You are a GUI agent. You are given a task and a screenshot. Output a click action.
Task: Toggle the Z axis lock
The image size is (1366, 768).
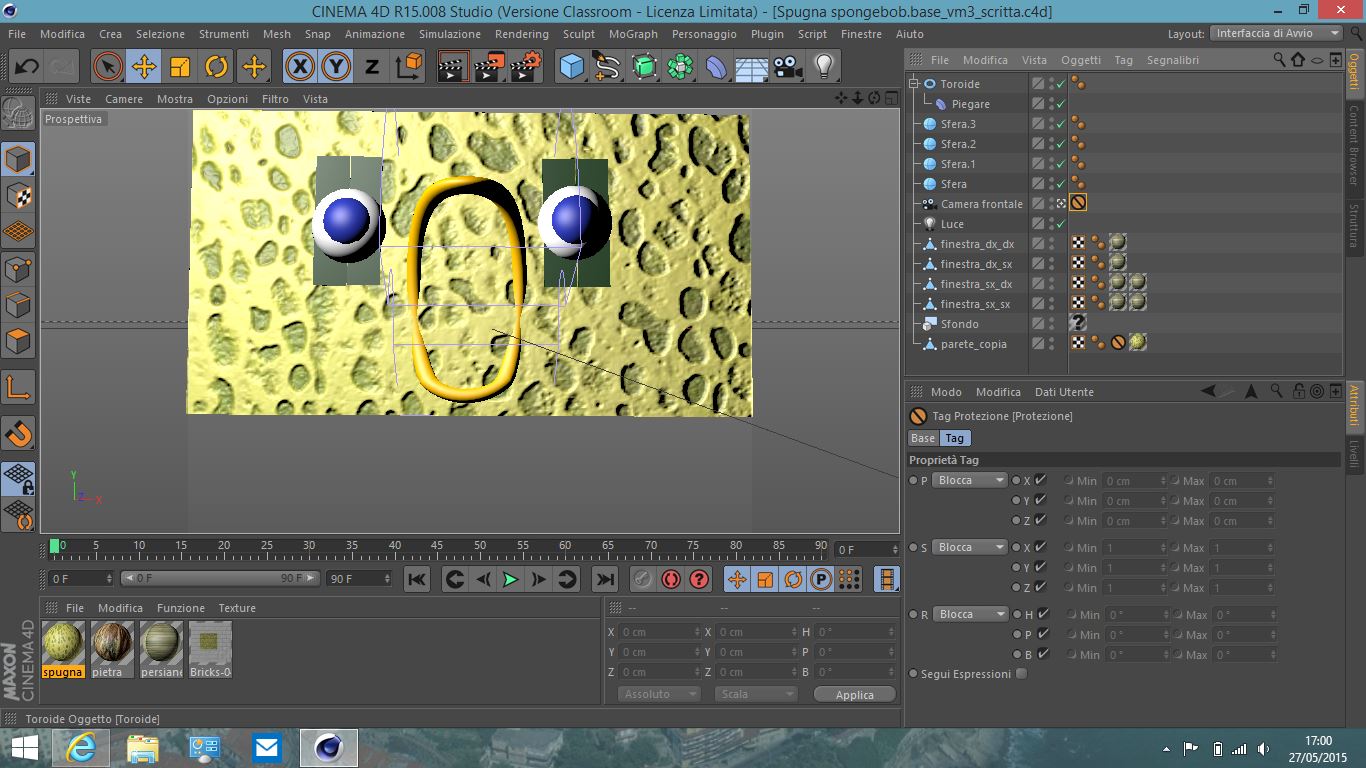point(372,67)
